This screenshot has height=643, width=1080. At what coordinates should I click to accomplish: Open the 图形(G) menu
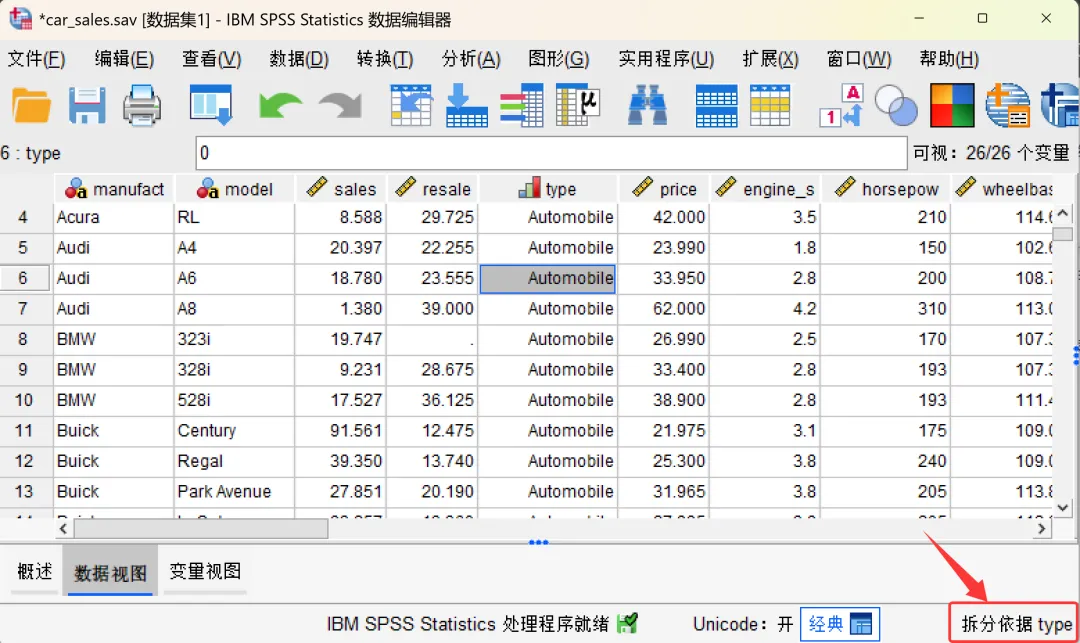(559, 59)
